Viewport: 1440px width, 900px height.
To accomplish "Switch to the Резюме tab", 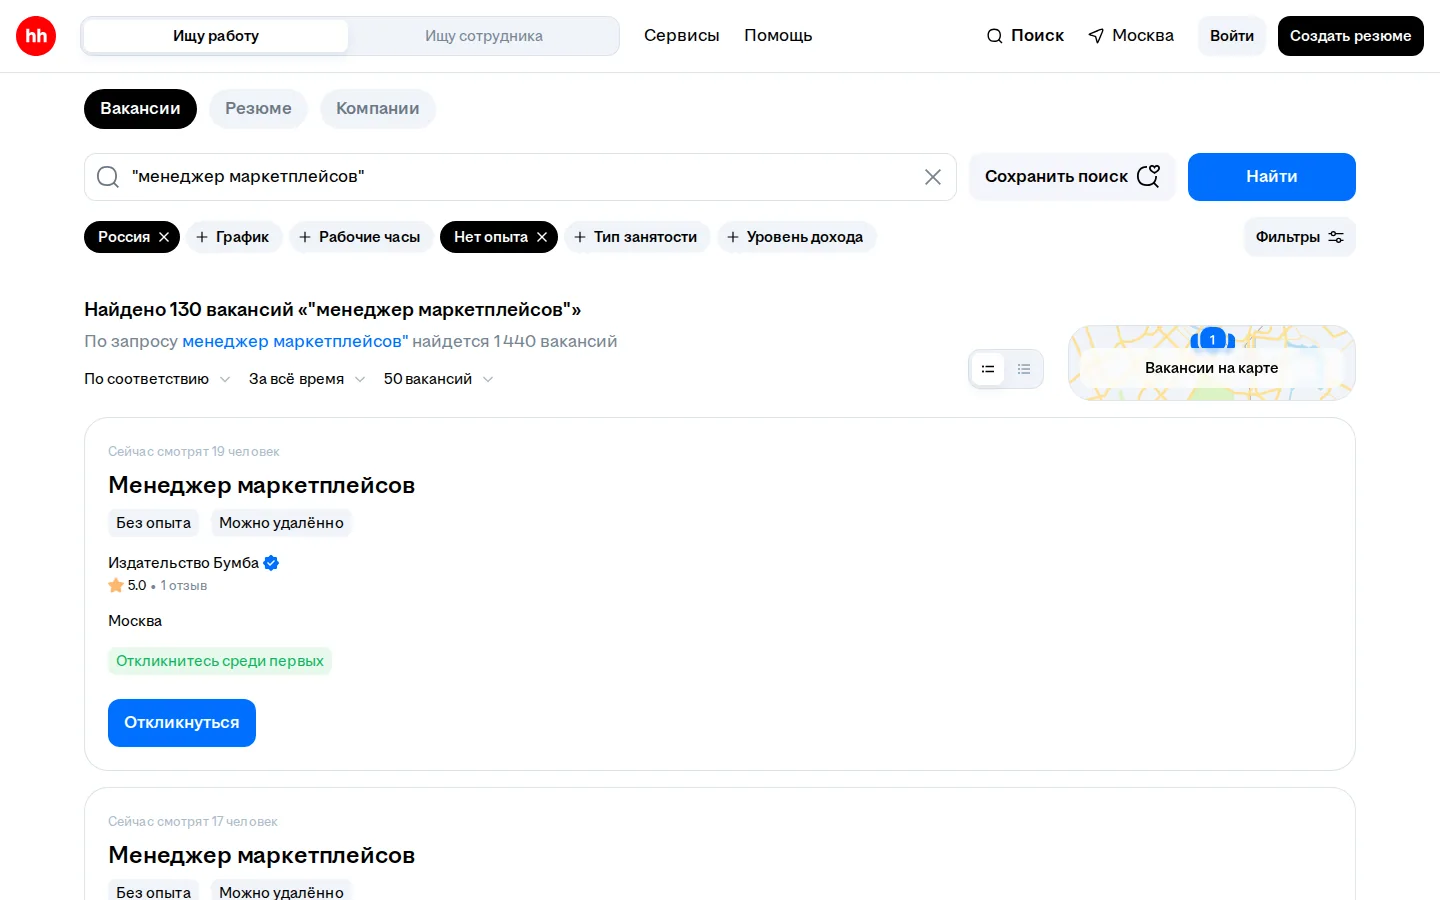I will [258, 108].
